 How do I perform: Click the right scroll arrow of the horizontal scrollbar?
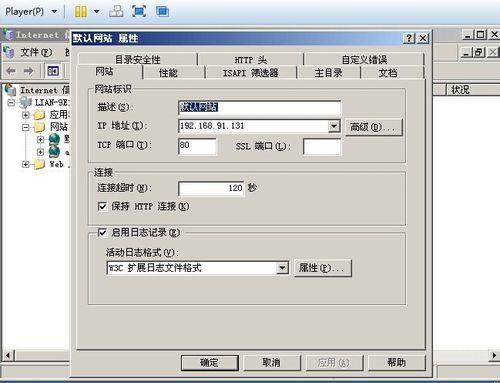(494, 355)
